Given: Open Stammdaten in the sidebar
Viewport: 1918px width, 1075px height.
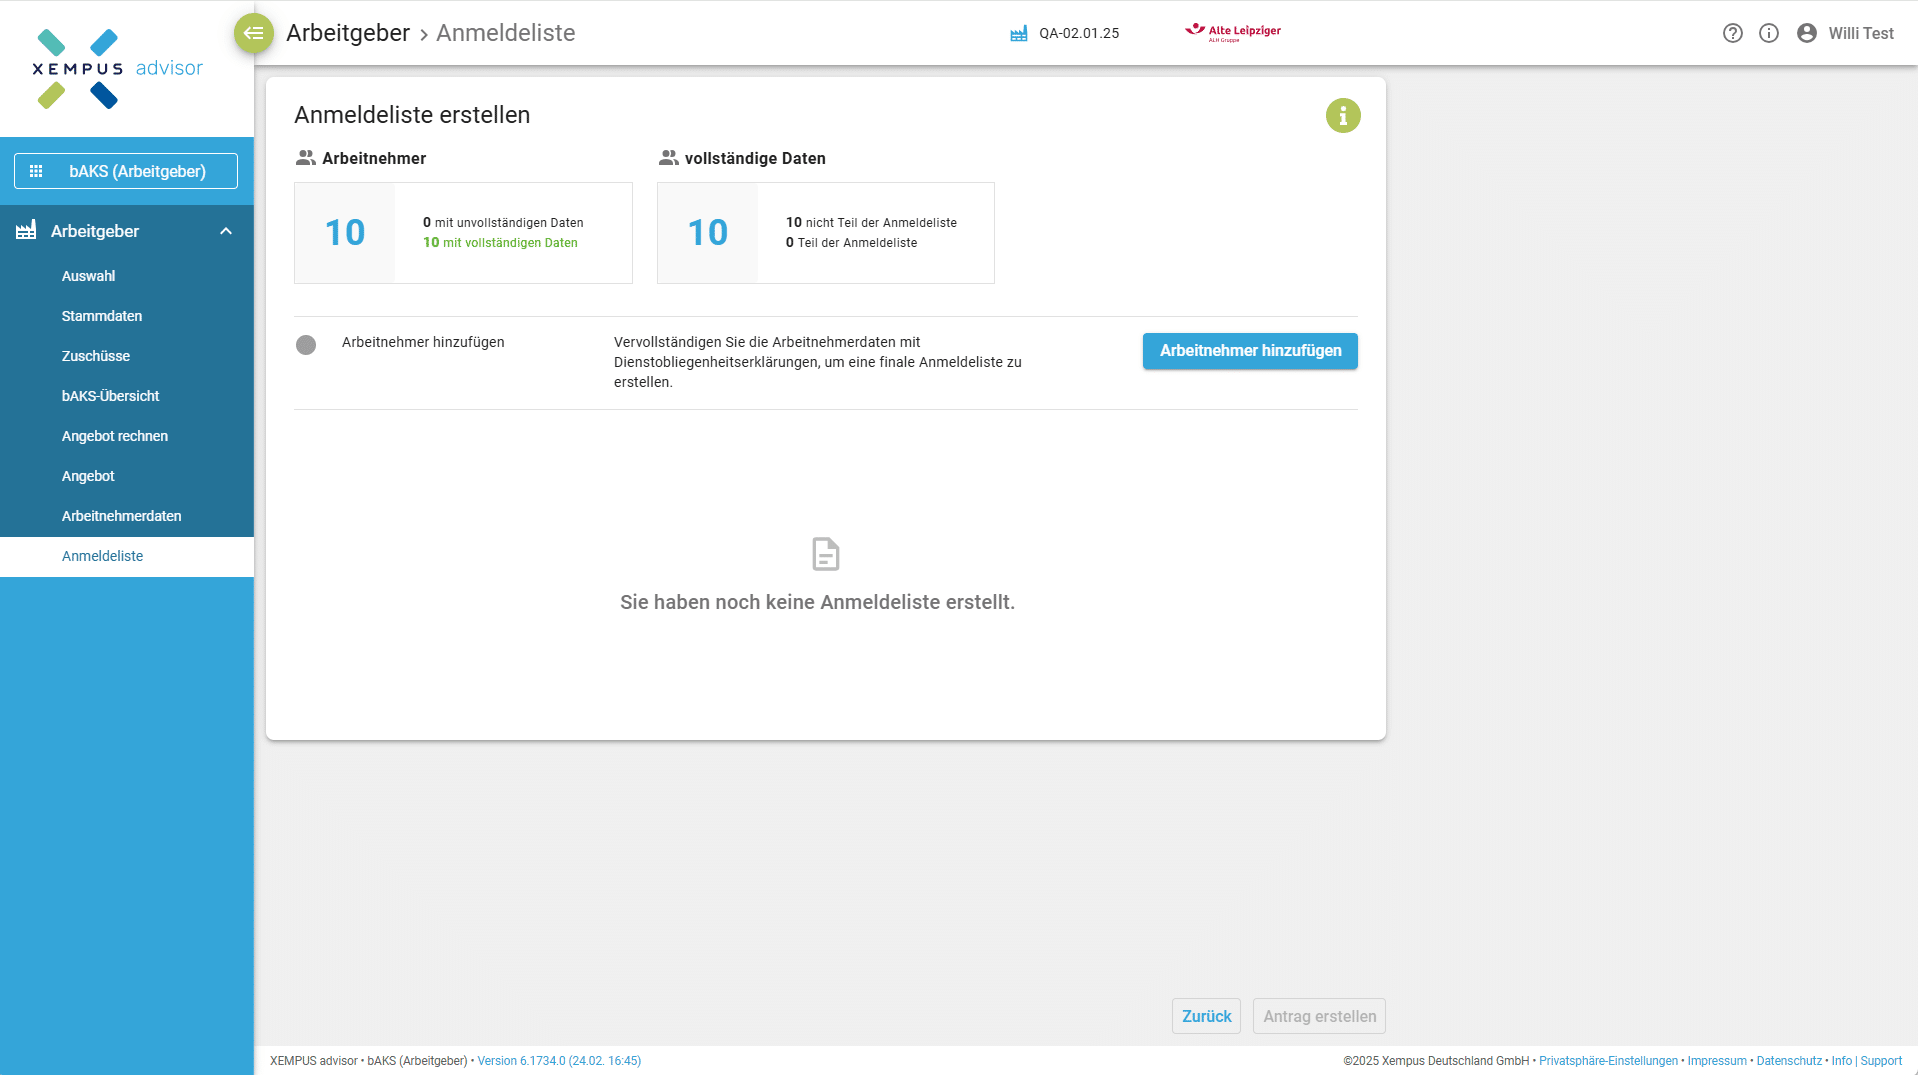Looking at the screenshot, I should click(102, 316).
